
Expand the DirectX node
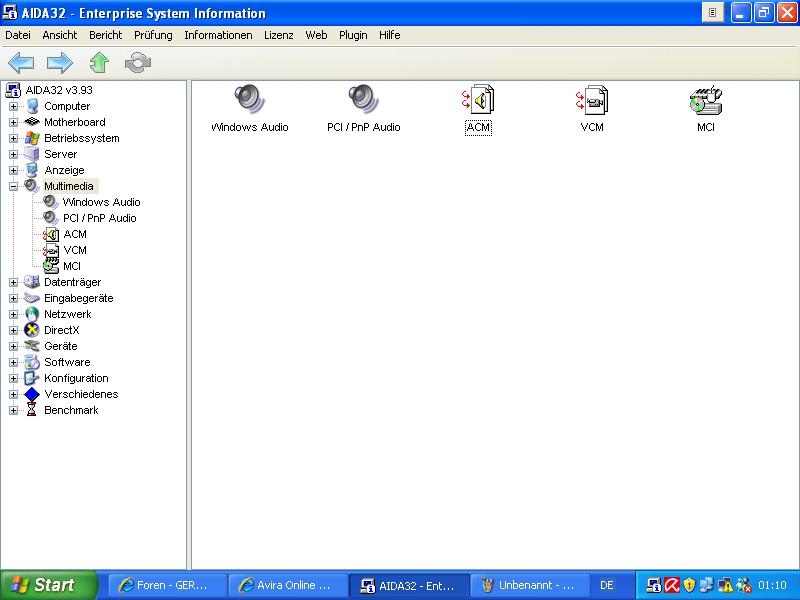click(x=13, y=330)
